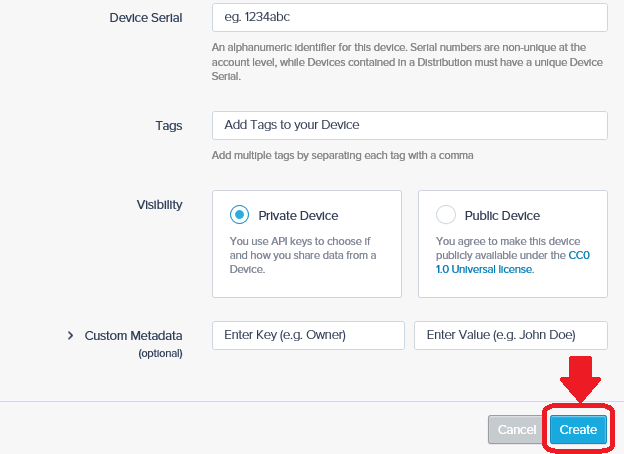Click the Tags label
This screenshot has width=624, height=454.
169,126
